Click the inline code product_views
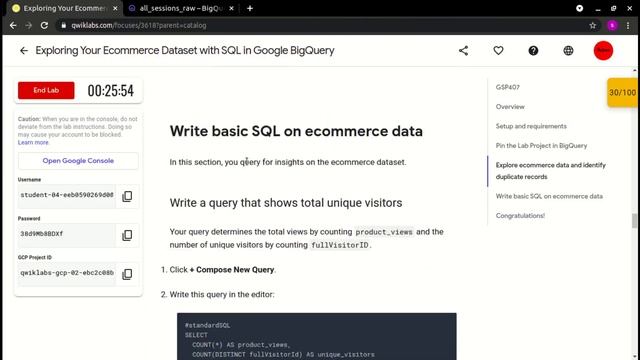Viewport: 640px width, 360px height. coord(384,232)
